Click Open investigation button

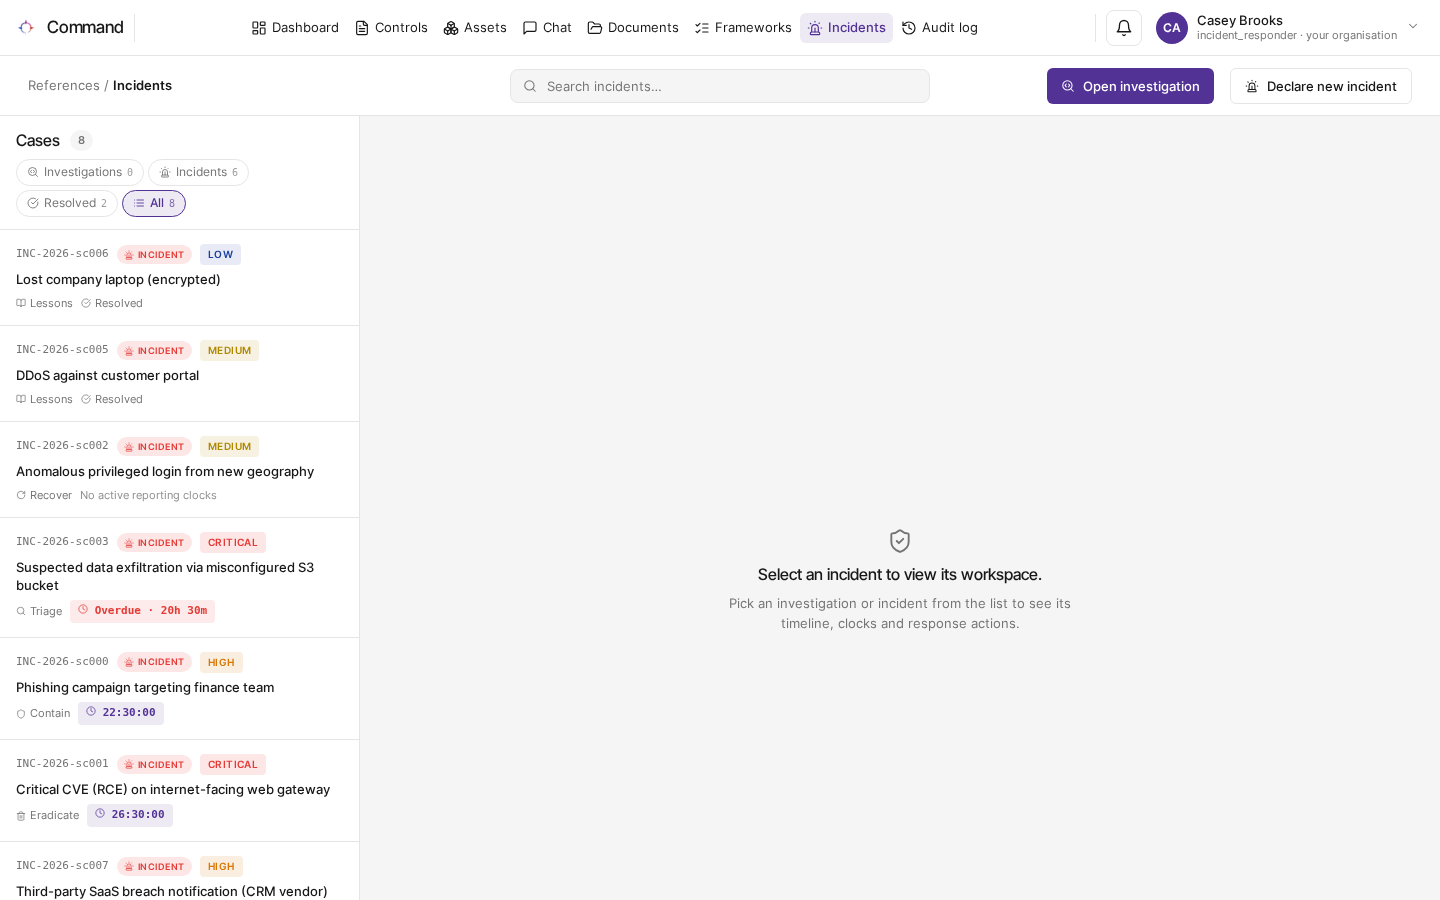1130,86
